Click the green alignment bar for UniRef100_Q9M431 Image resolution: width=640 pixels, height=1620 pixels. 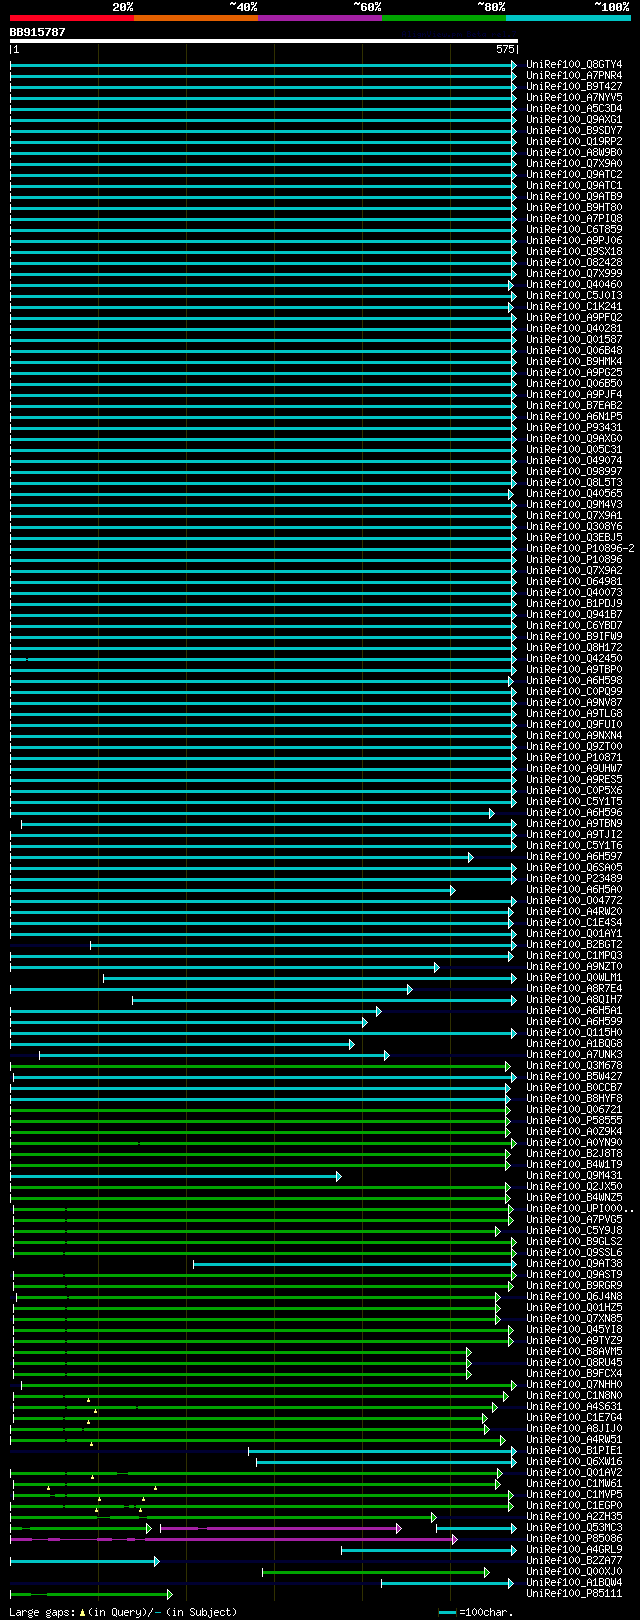tap(175, 1176)
